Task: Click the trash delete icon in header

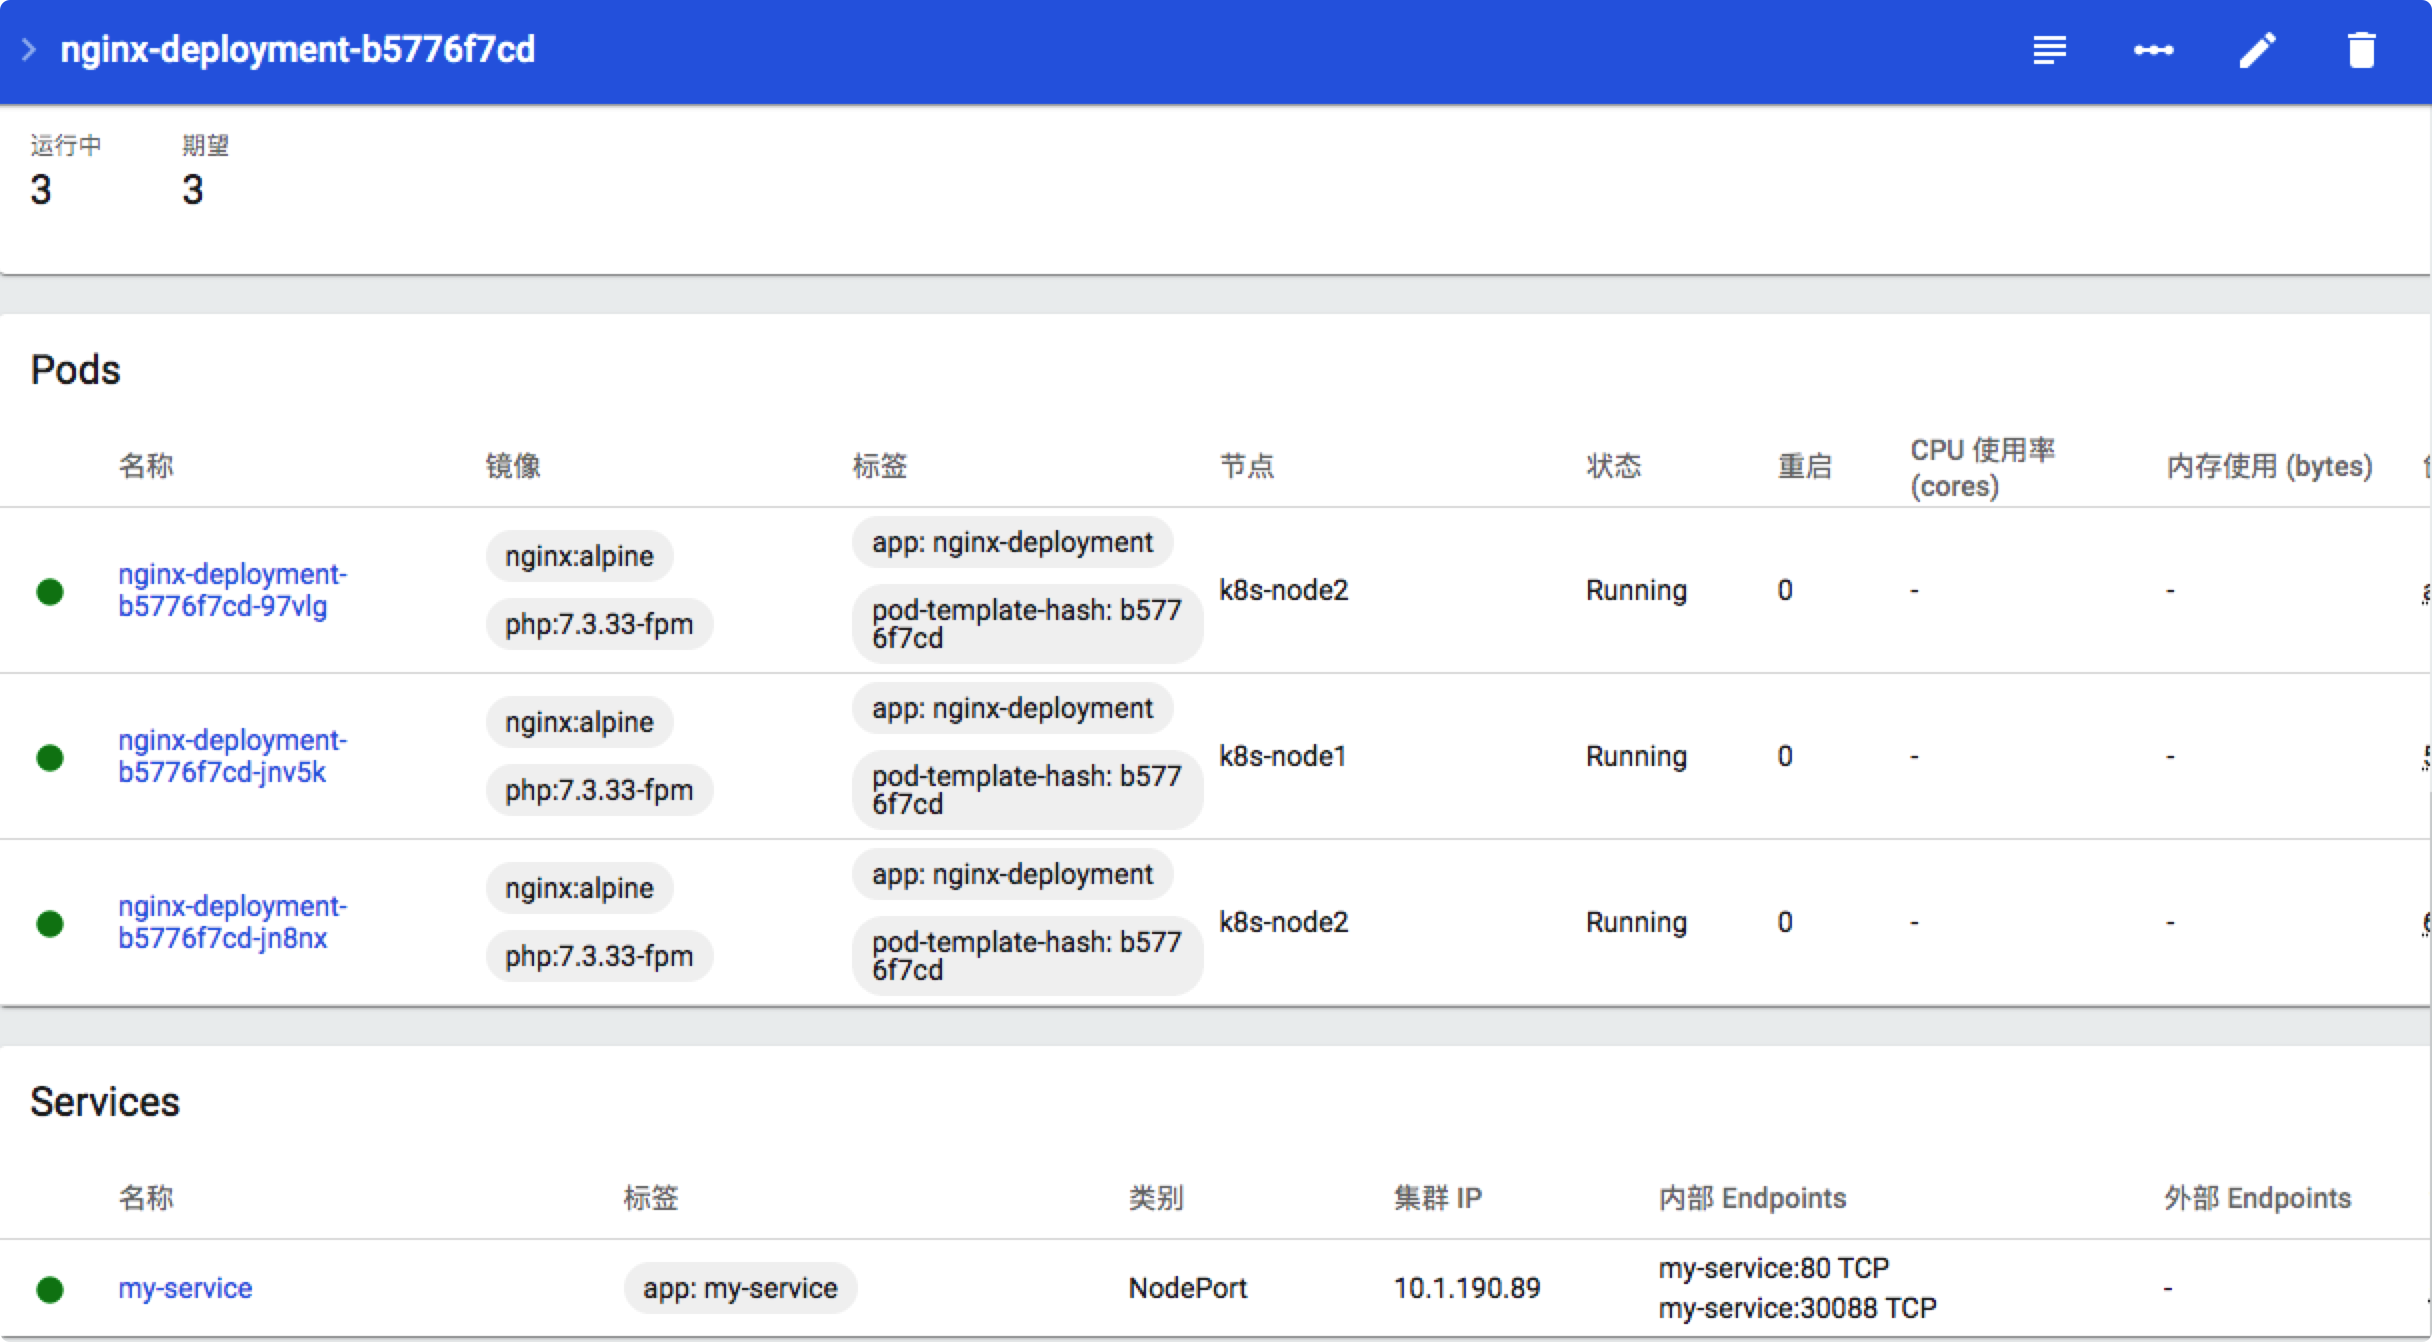Action: (x=2361, y=50)
